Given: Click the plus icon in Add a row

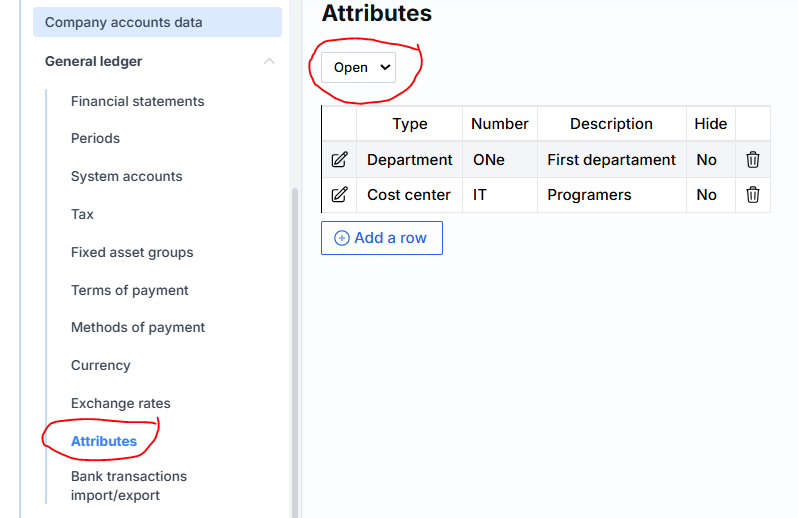Looking at the screenshot, I should 342,238.
